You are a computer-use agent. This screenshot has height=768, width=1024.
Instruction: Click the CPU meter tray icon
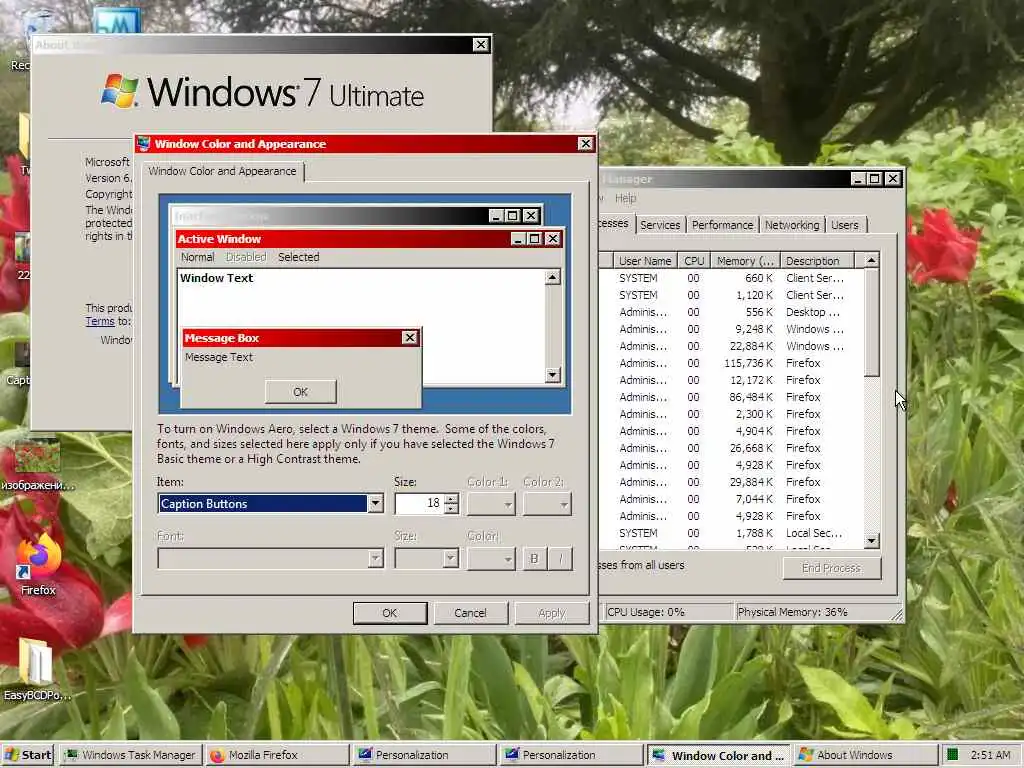point(953,755)
